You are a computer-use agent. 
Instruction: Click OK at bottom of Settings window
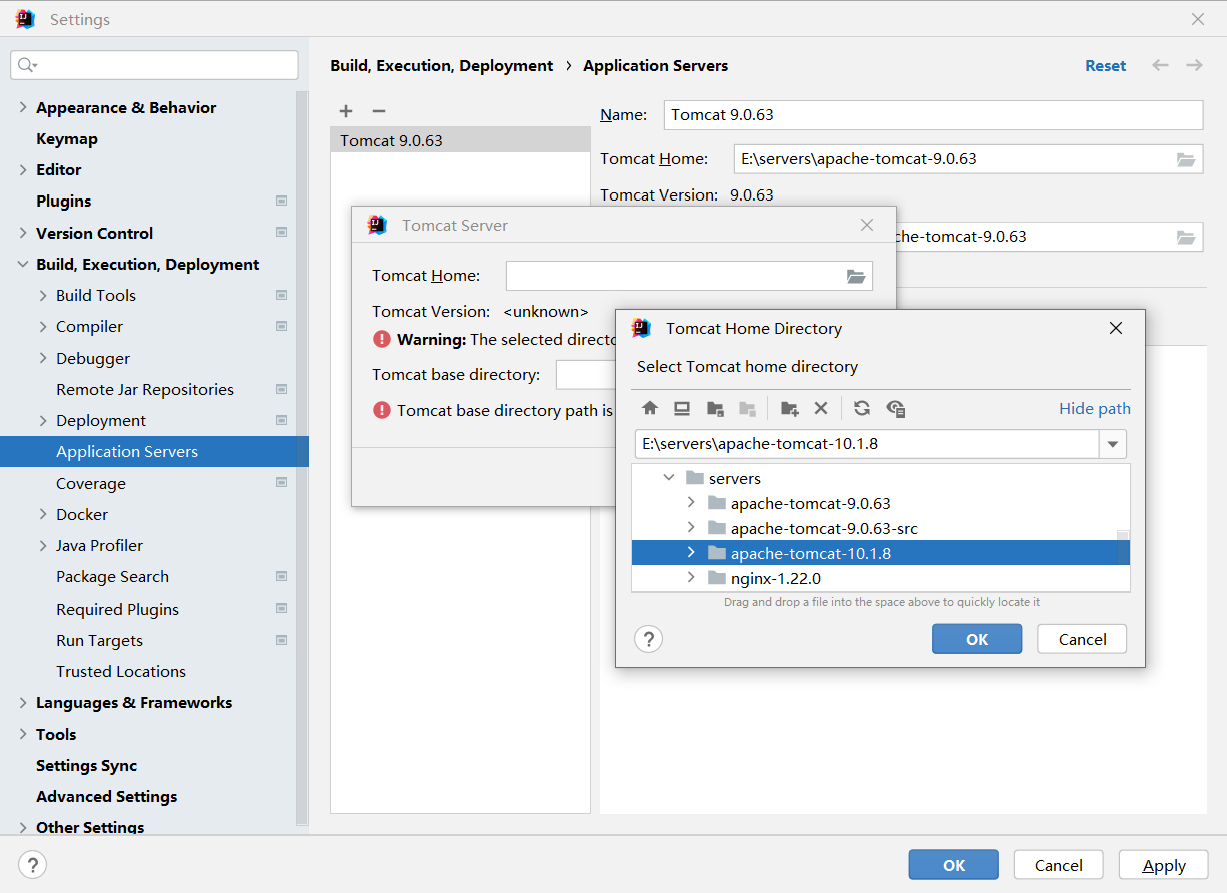954,865
